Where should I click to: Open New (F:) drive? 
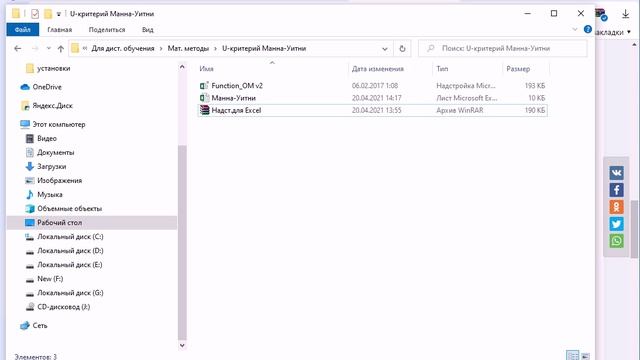click(50, 279)
